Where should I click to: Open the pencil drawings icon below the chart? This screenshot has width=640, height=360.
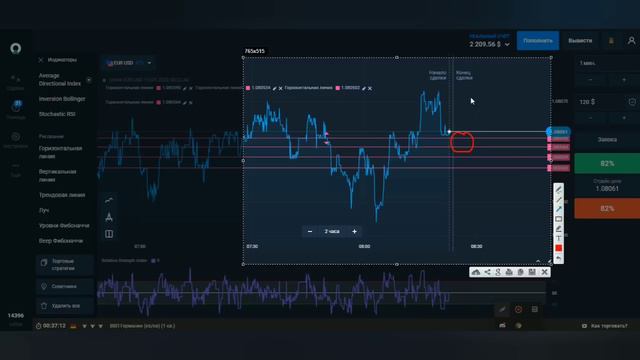[x=502, y=309]
